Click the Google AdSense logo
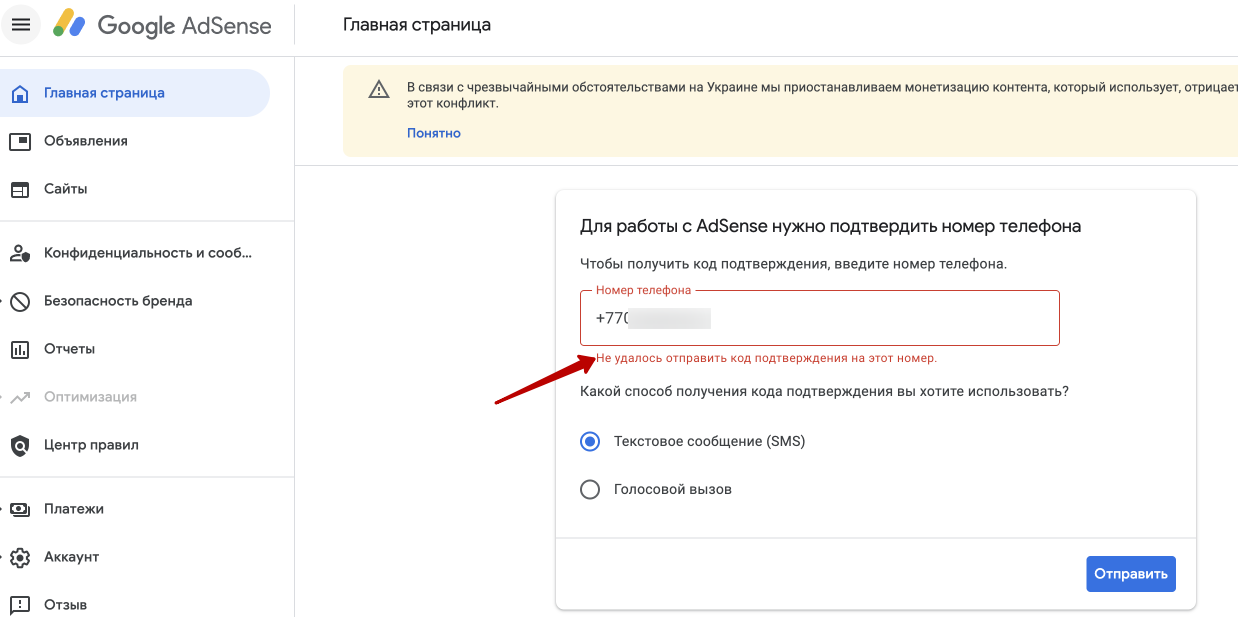Viewport: 1238px width, 617px height. pos(163,25)
